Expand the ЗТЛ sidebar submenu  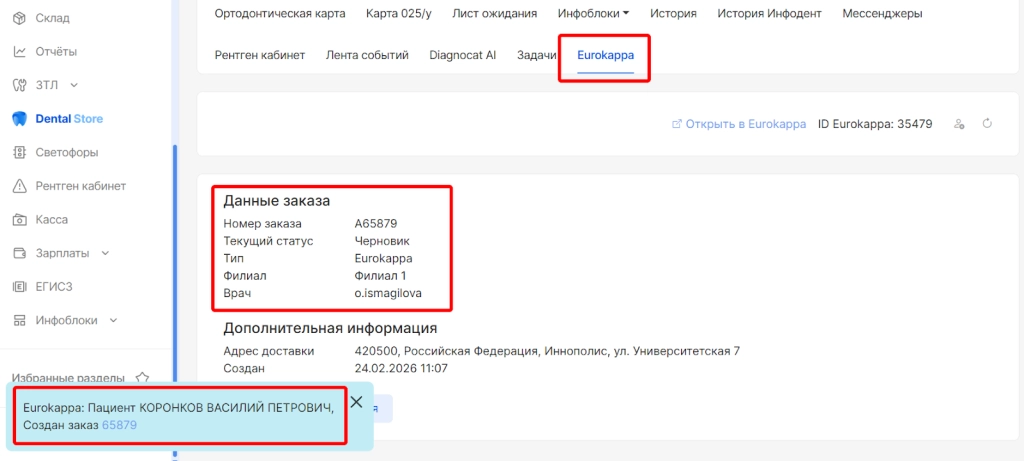74,85
